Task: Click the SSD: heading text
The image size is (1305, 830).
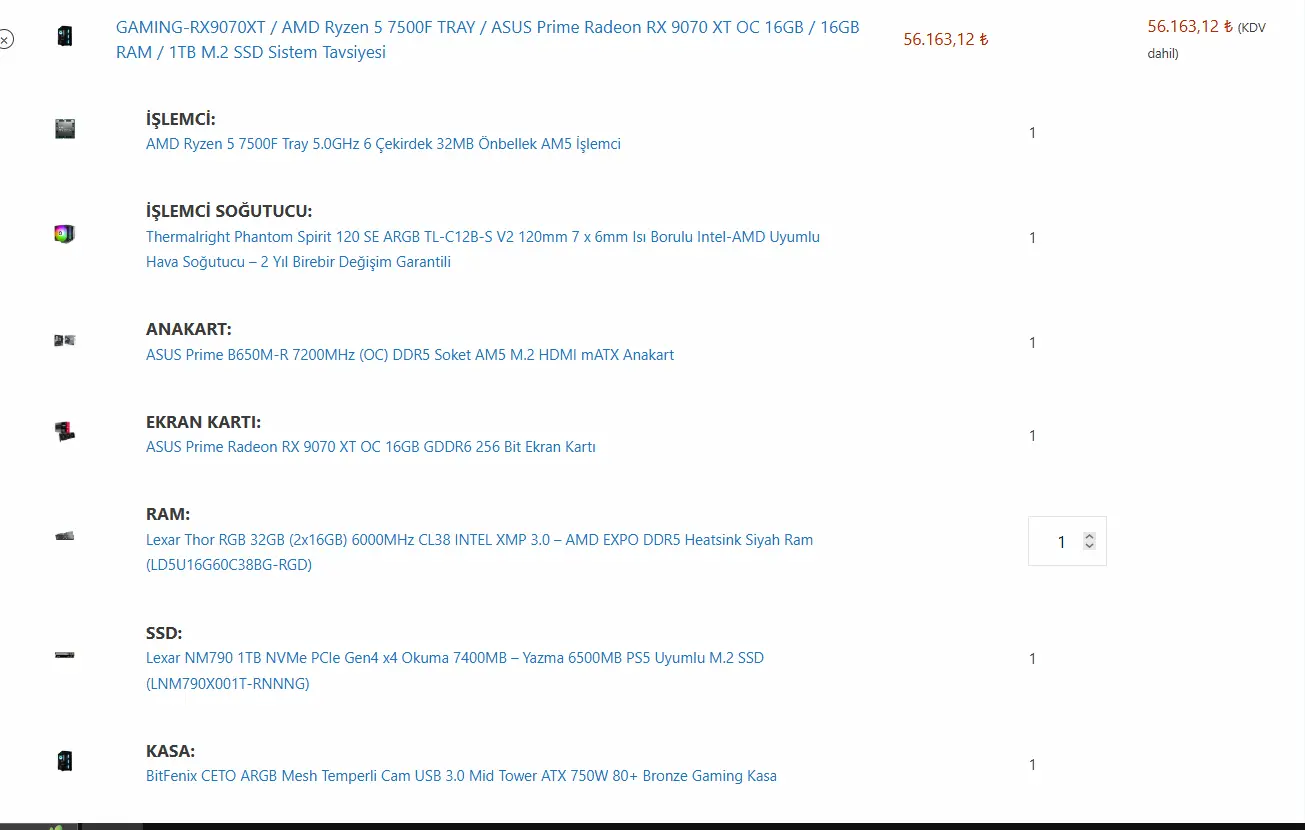Action: (x=164, y=633)
